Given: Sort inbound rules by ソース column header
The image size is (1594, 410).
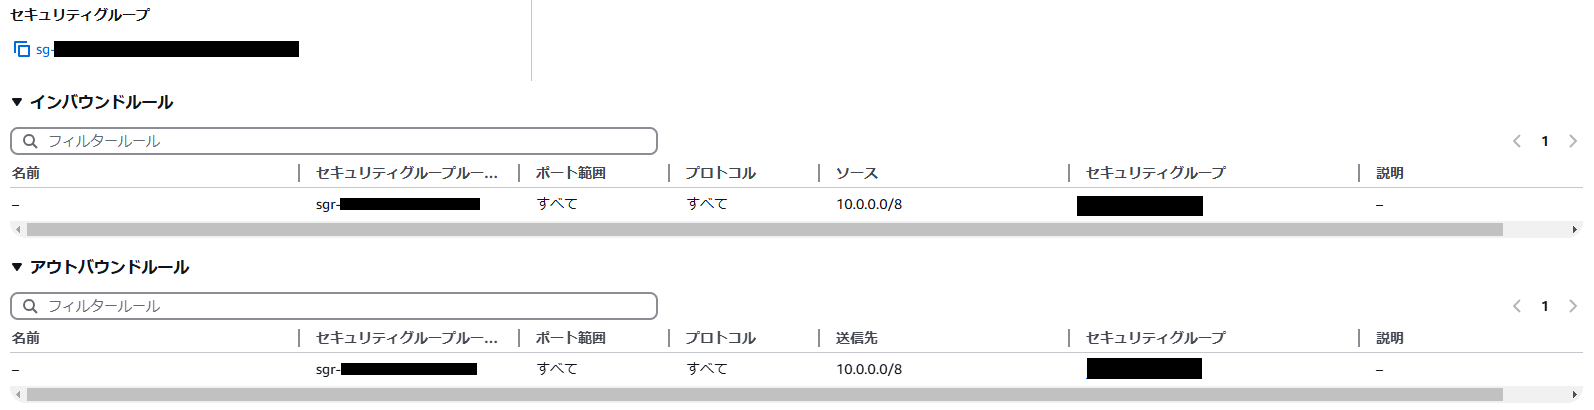Looking at the screenshot, I should point(857,173).
